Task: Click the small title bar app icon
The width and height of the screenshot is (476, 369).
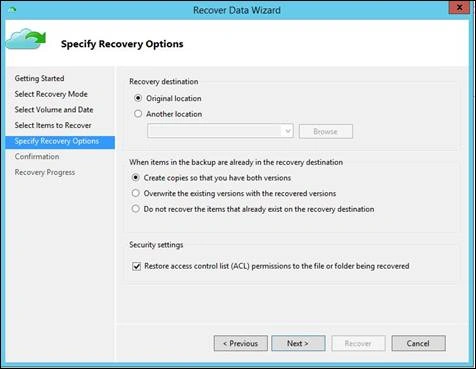Action: tap(12, 10)
